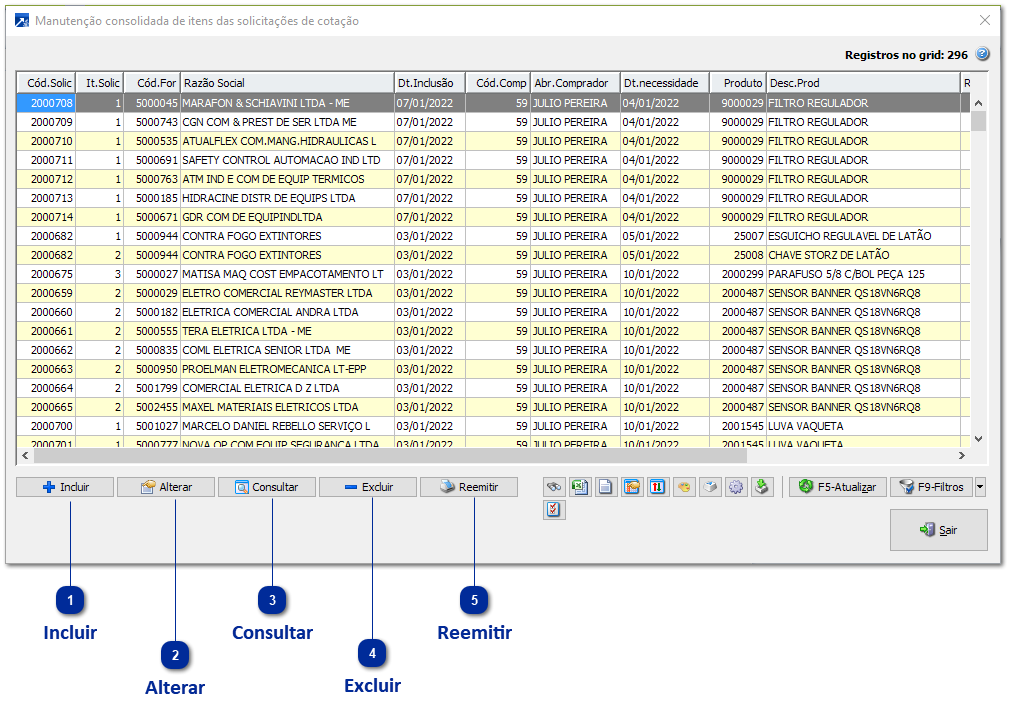The height and width of the screenshot is (716, 1024).
Task: Click the red up-down arrows sort icon
Action: point(657,487)
